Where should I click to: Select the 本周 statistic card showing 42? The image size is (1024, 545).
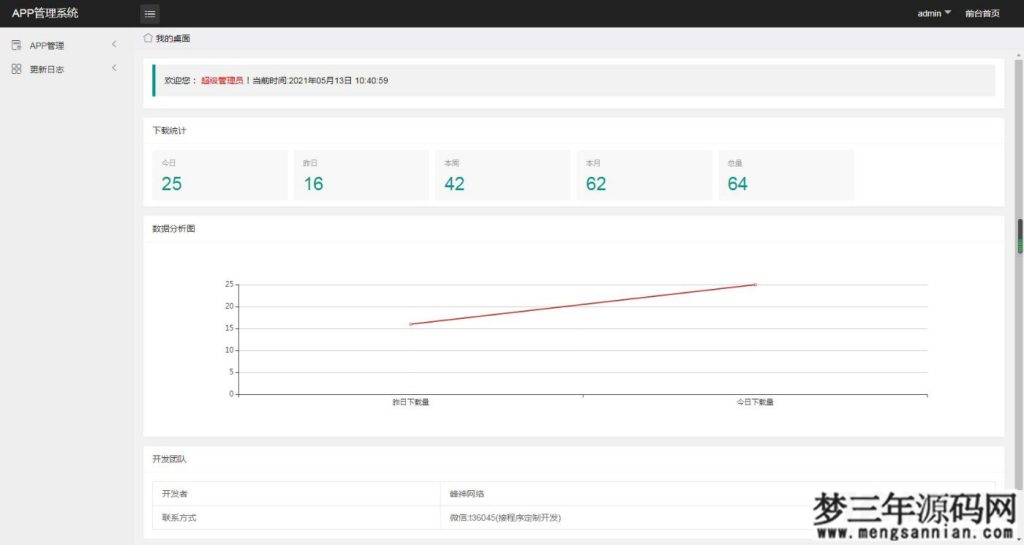tap(503, 176)
